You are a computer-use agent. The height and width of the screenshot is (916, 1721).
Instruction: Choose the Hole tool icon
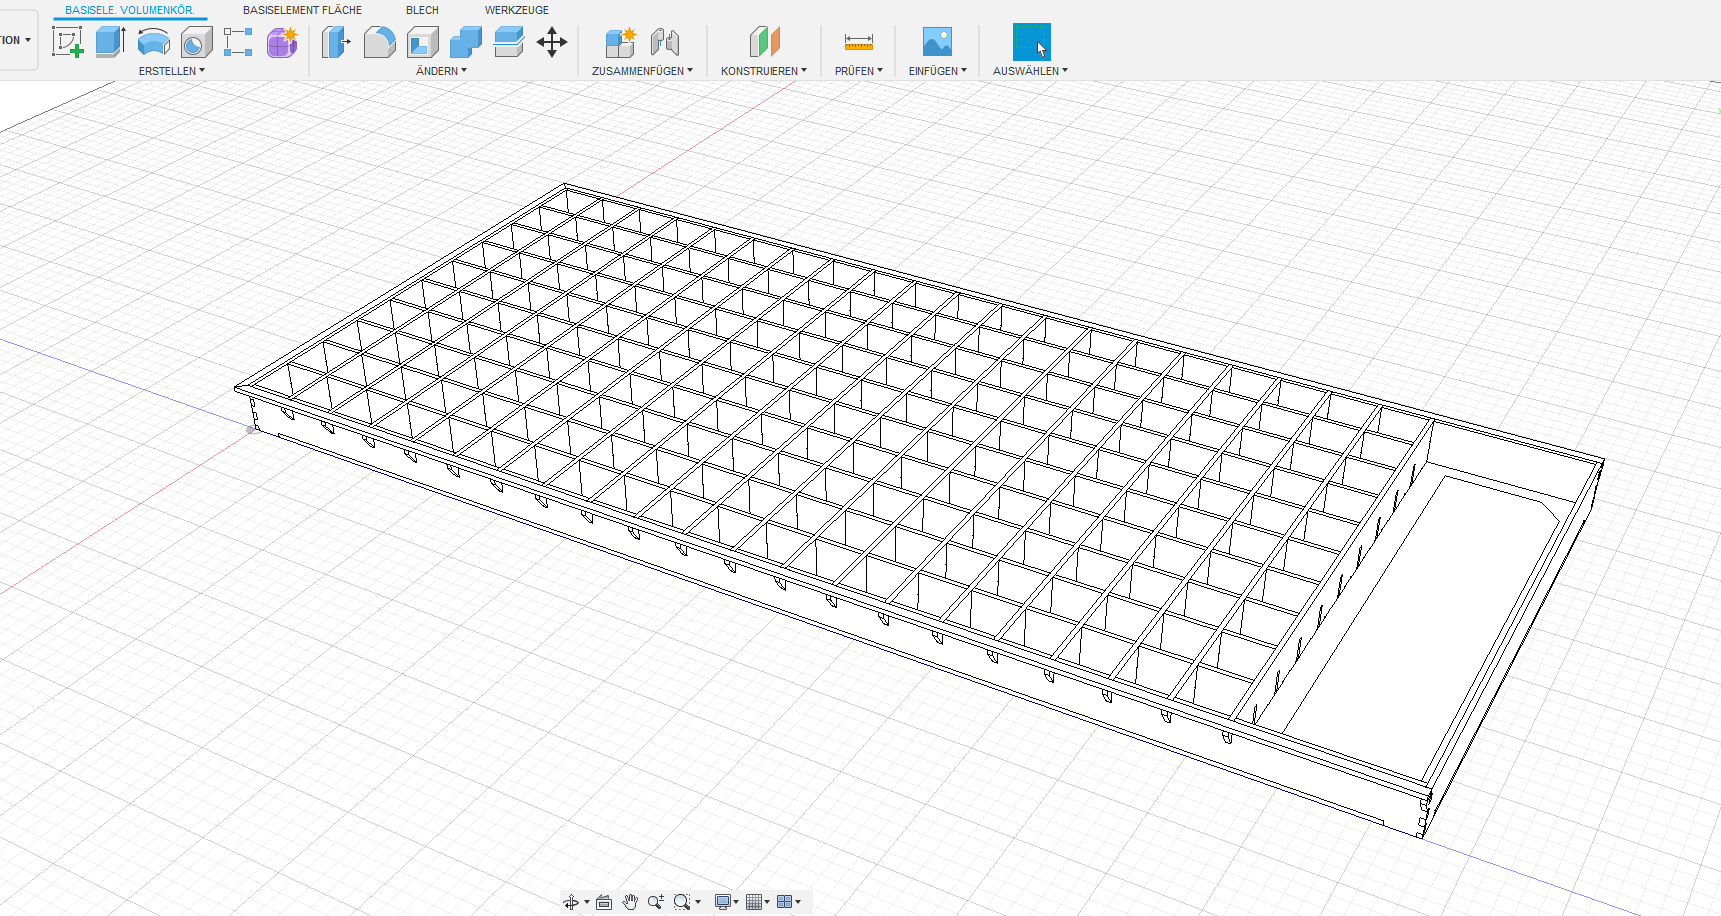(x=196, y=42)
